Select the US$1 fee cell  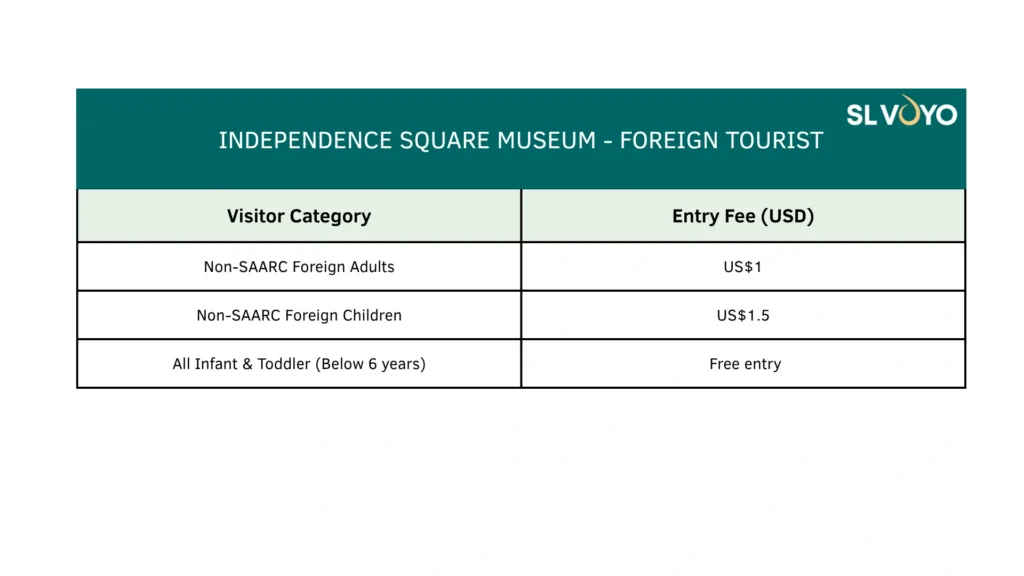tap(743, 267)
